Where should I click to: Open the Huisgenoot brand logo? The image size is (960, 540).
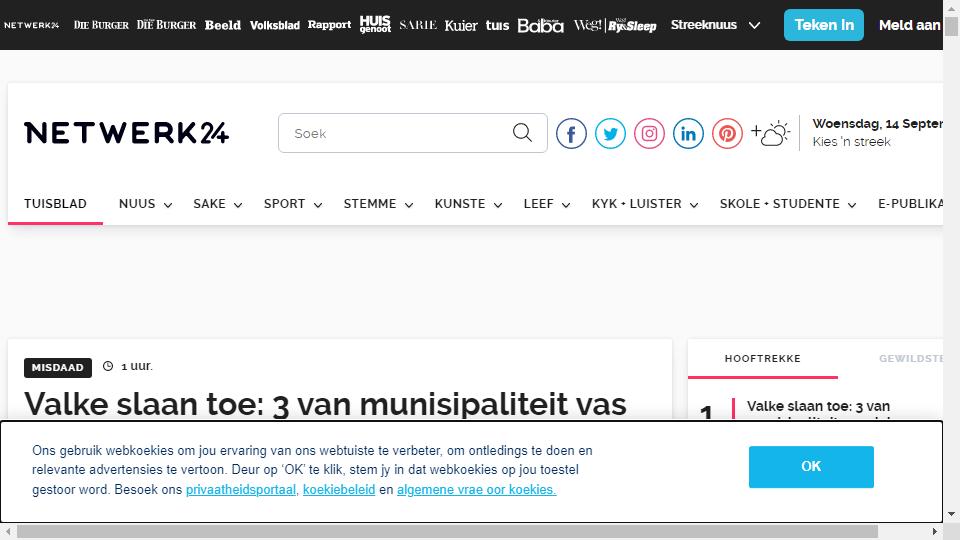375,24
